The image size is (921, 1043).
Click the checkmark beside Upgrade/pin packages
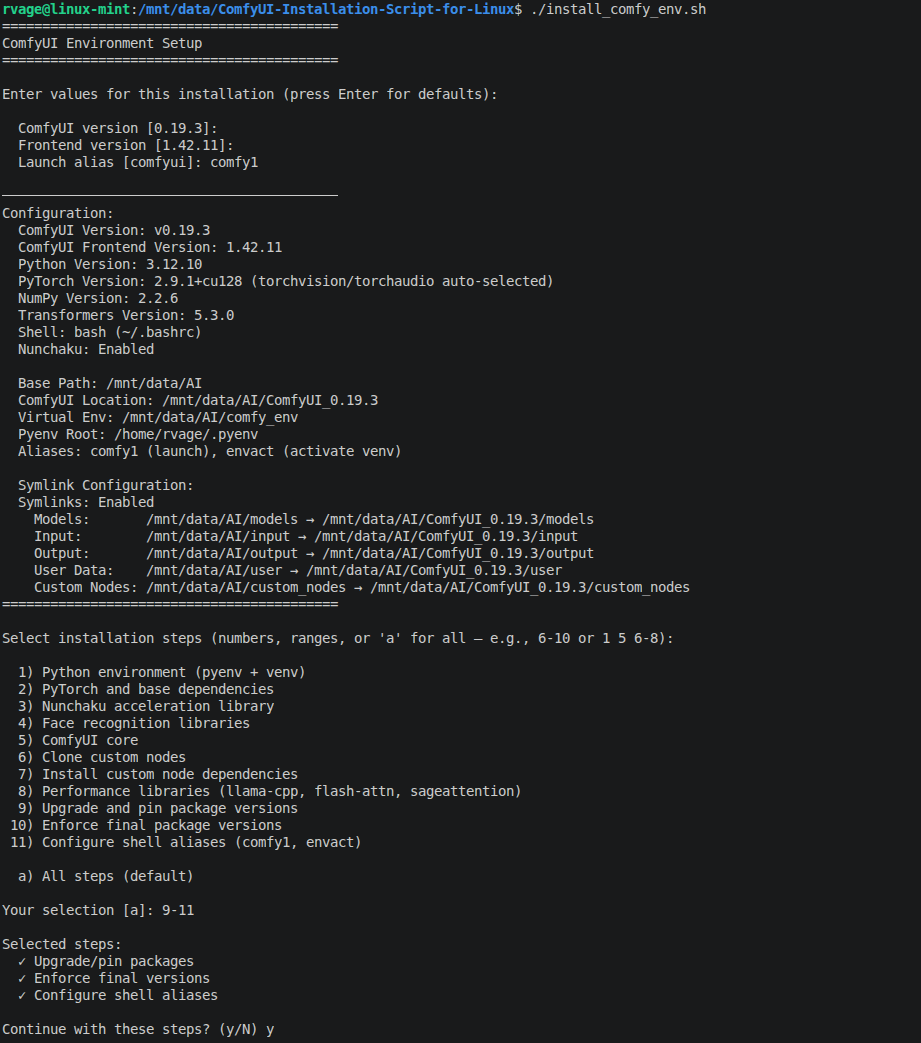click(22, 962)
